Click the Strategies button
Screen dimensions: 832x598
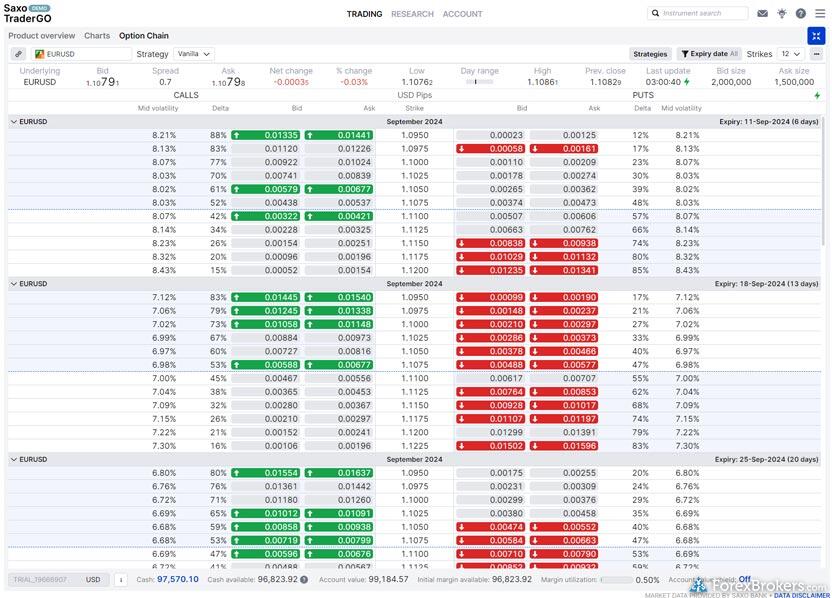point(650,54)
